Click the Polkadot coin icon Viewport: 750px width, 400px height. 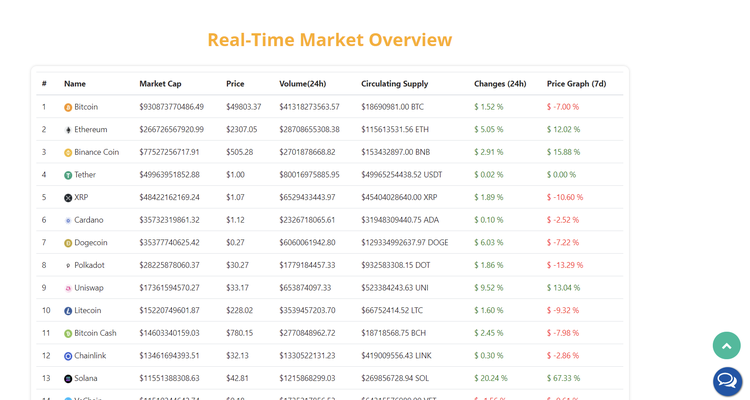[68, 266]
